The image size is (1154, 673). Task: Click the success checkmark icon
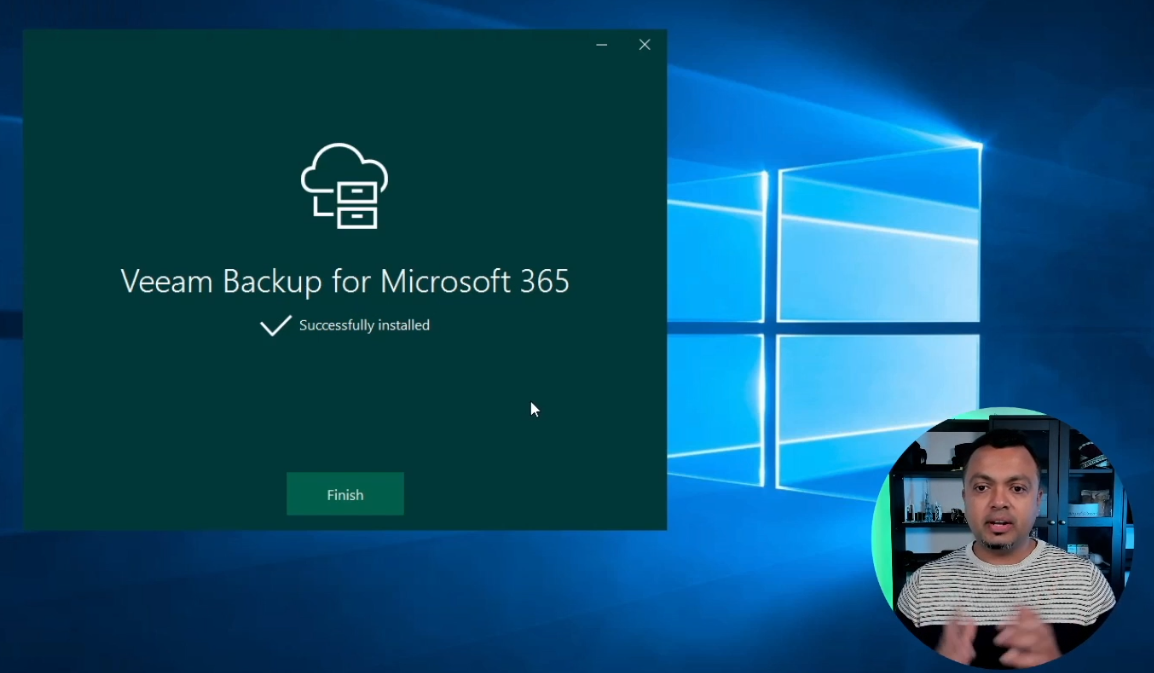pyautogui.click(x=276, y=325)
